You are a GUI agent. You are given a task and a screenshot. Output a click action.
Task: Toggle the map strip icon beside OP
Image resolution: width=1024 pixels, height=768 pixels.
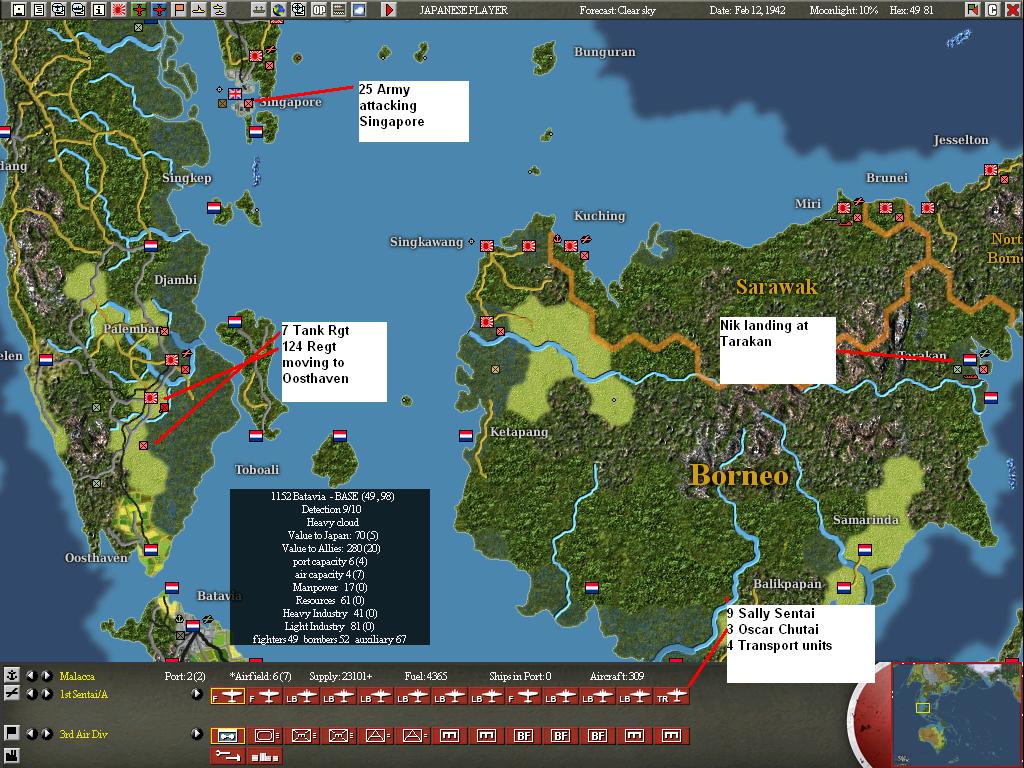pyautogui.click(x=338, y=9)
